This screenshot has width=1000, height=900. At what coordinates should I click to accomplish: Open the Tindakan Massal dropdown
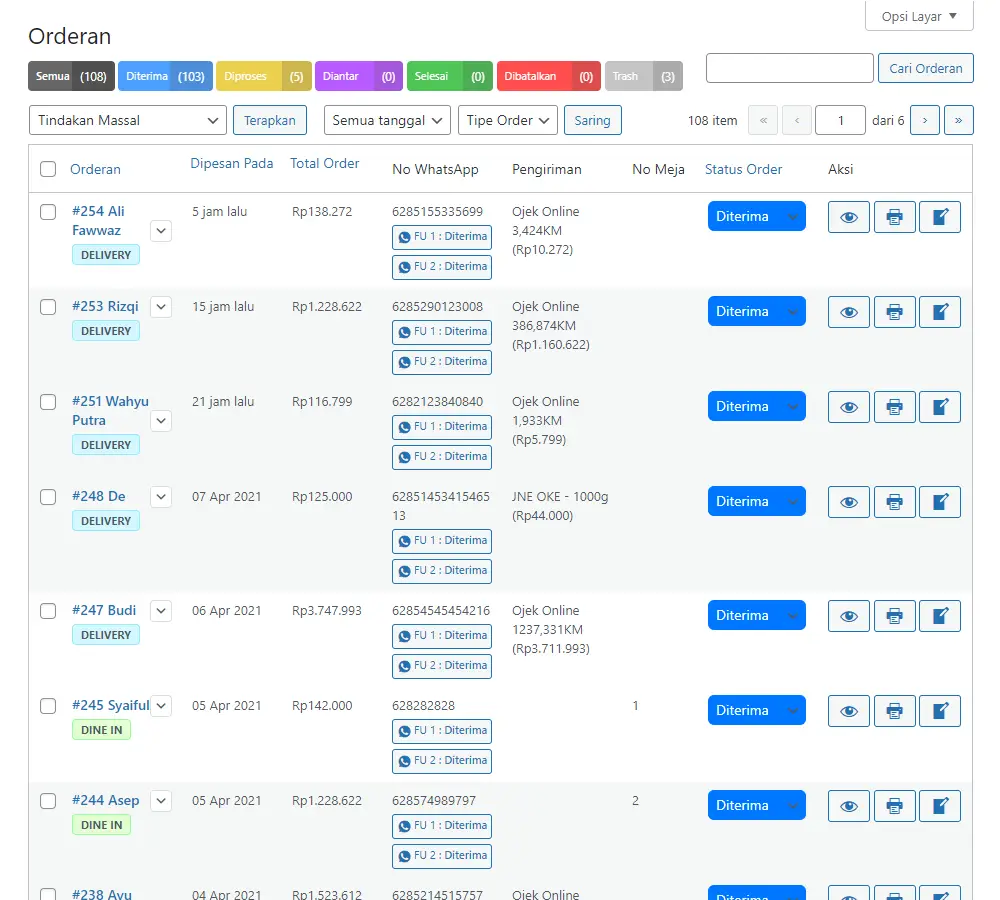tap(128, 120)
